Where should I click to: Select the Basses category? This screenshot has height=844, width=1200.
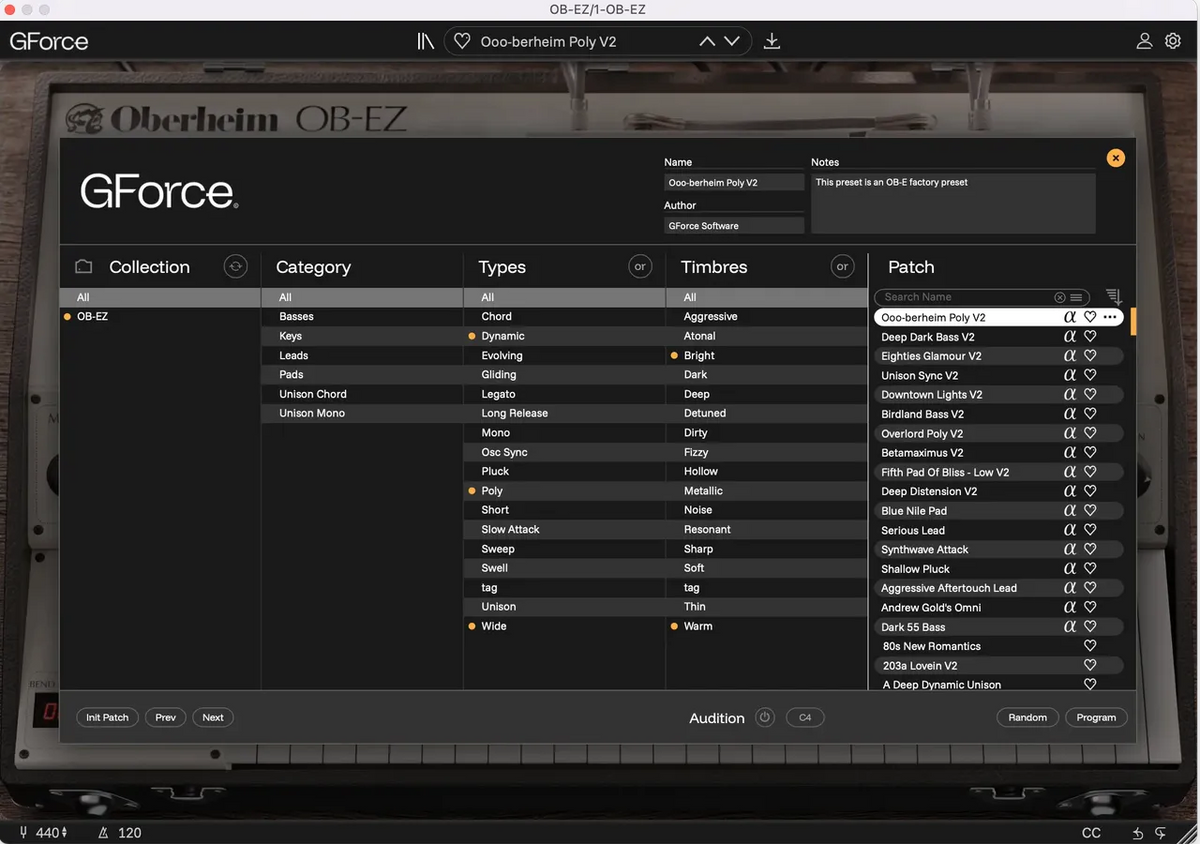[x=362, y=316]
